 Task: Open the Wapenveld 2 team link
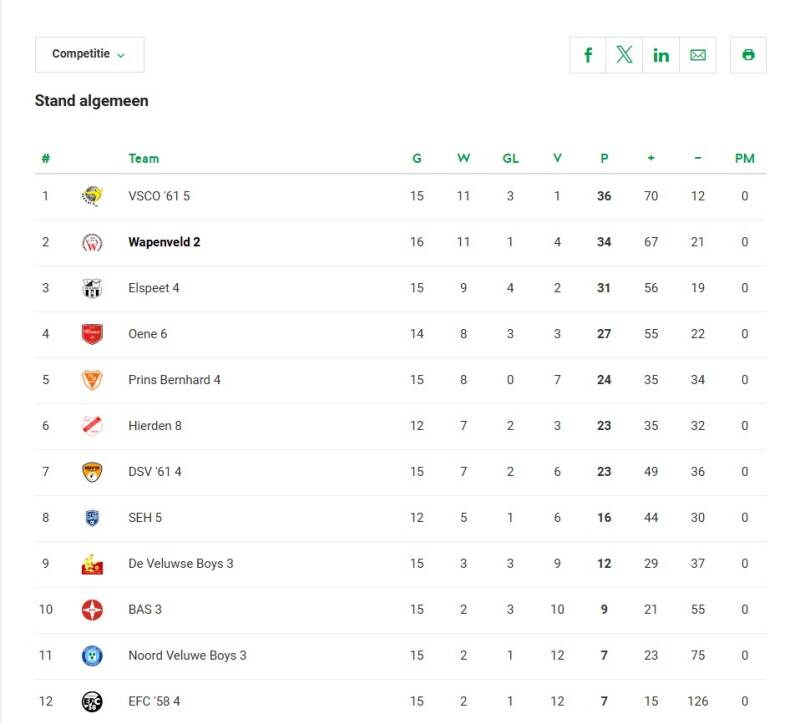[164, 242]
